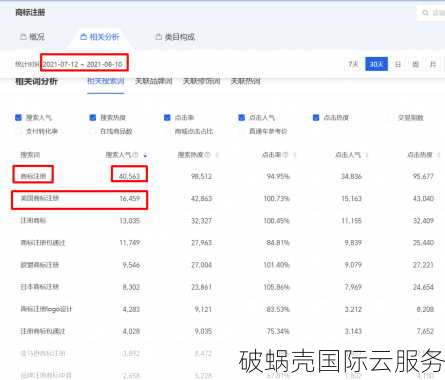Uncheck the 点击率 checkbox
This screenshot has width=445, height=380.
click(167, 117)
